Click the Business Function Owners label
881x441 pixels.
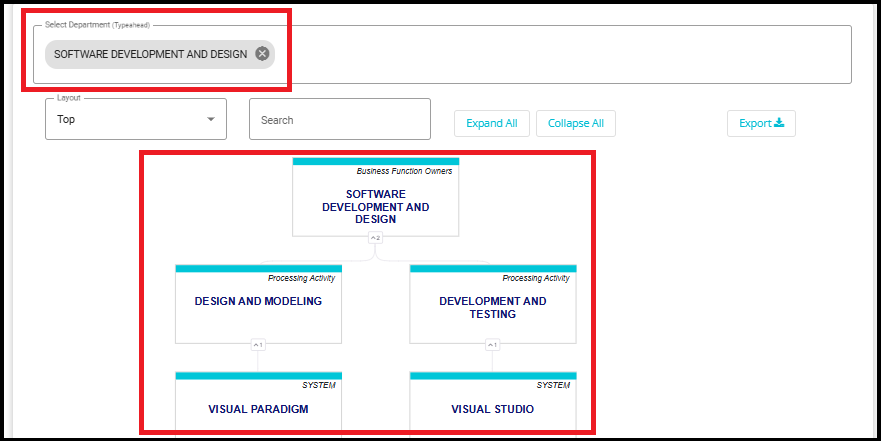coord(404,171)
